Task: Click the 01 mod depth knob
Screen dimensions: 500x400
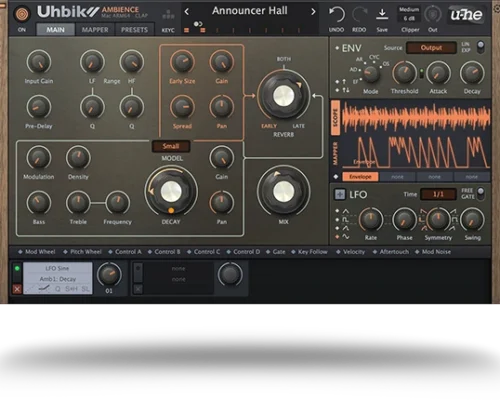Action: pos(109,274)
